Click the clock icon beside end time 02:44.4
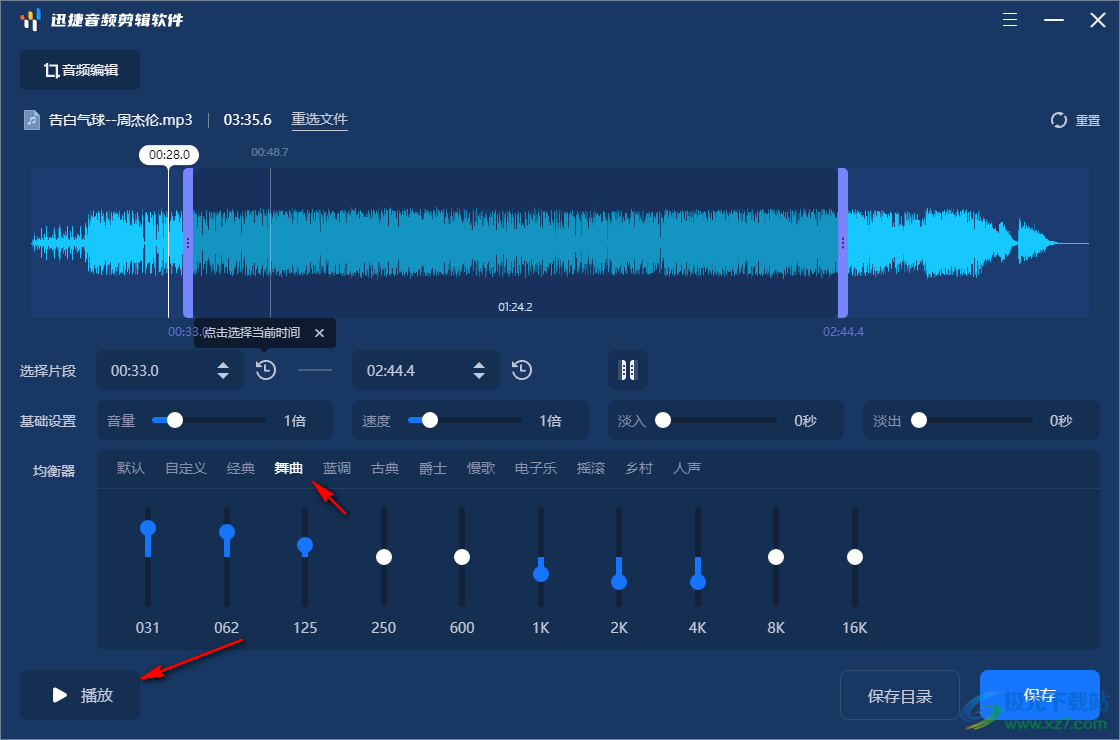1120x740 pixels. tap(522, 370)
